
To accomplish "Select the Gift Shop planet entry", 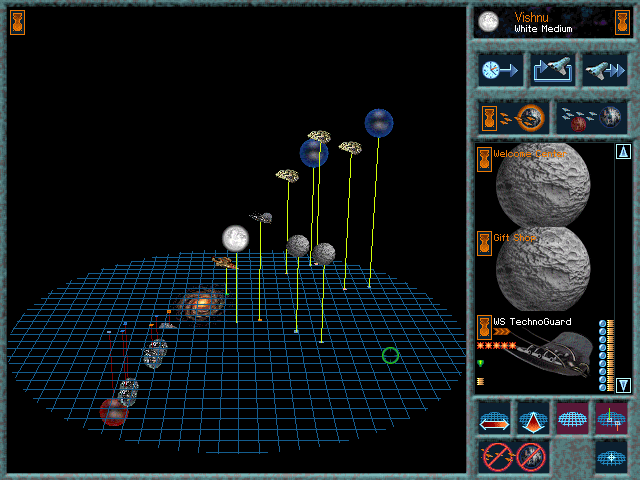I will (x=544, y=270).
